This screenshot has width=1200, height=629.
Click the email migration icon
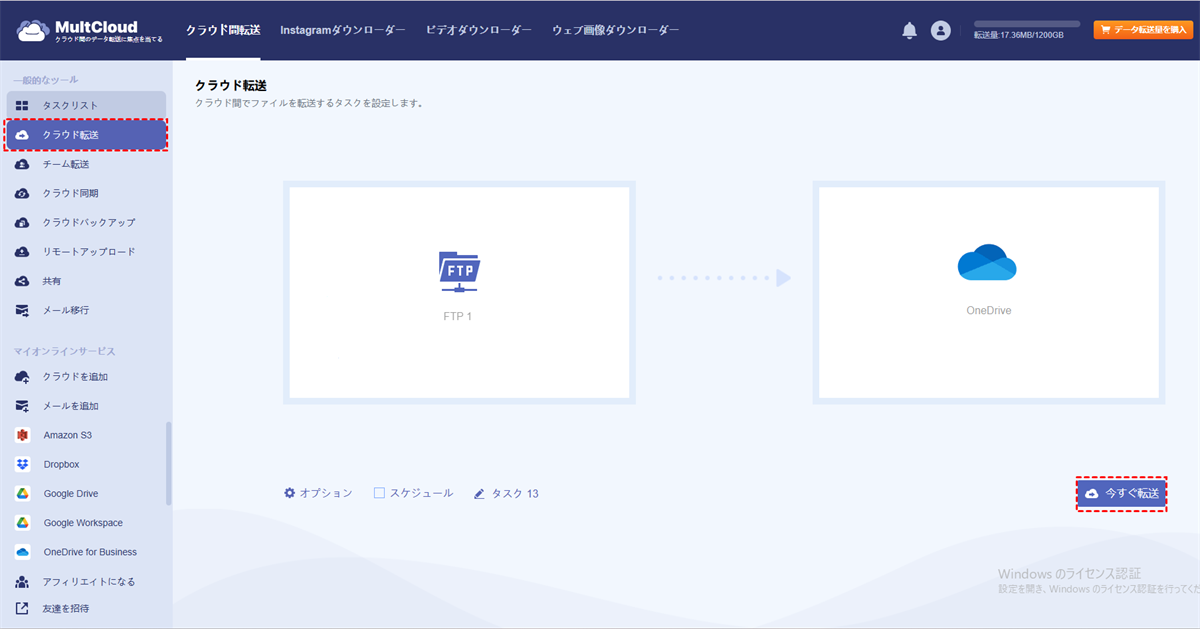tap(22, 310)
